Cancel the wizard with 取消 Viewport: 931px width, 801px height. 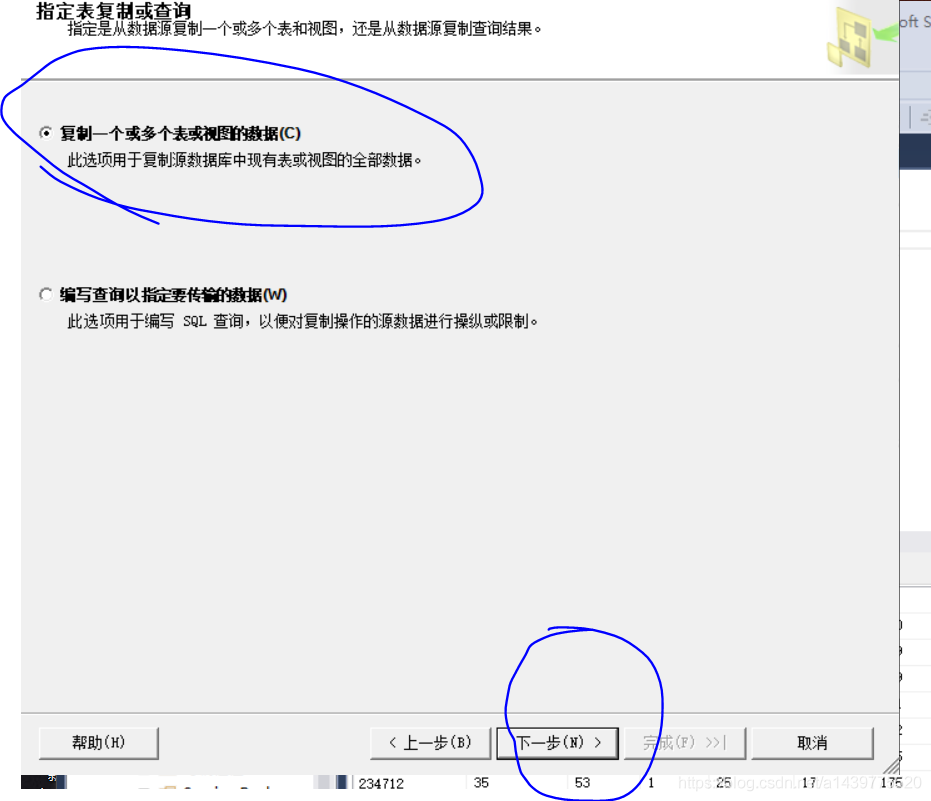812,743
